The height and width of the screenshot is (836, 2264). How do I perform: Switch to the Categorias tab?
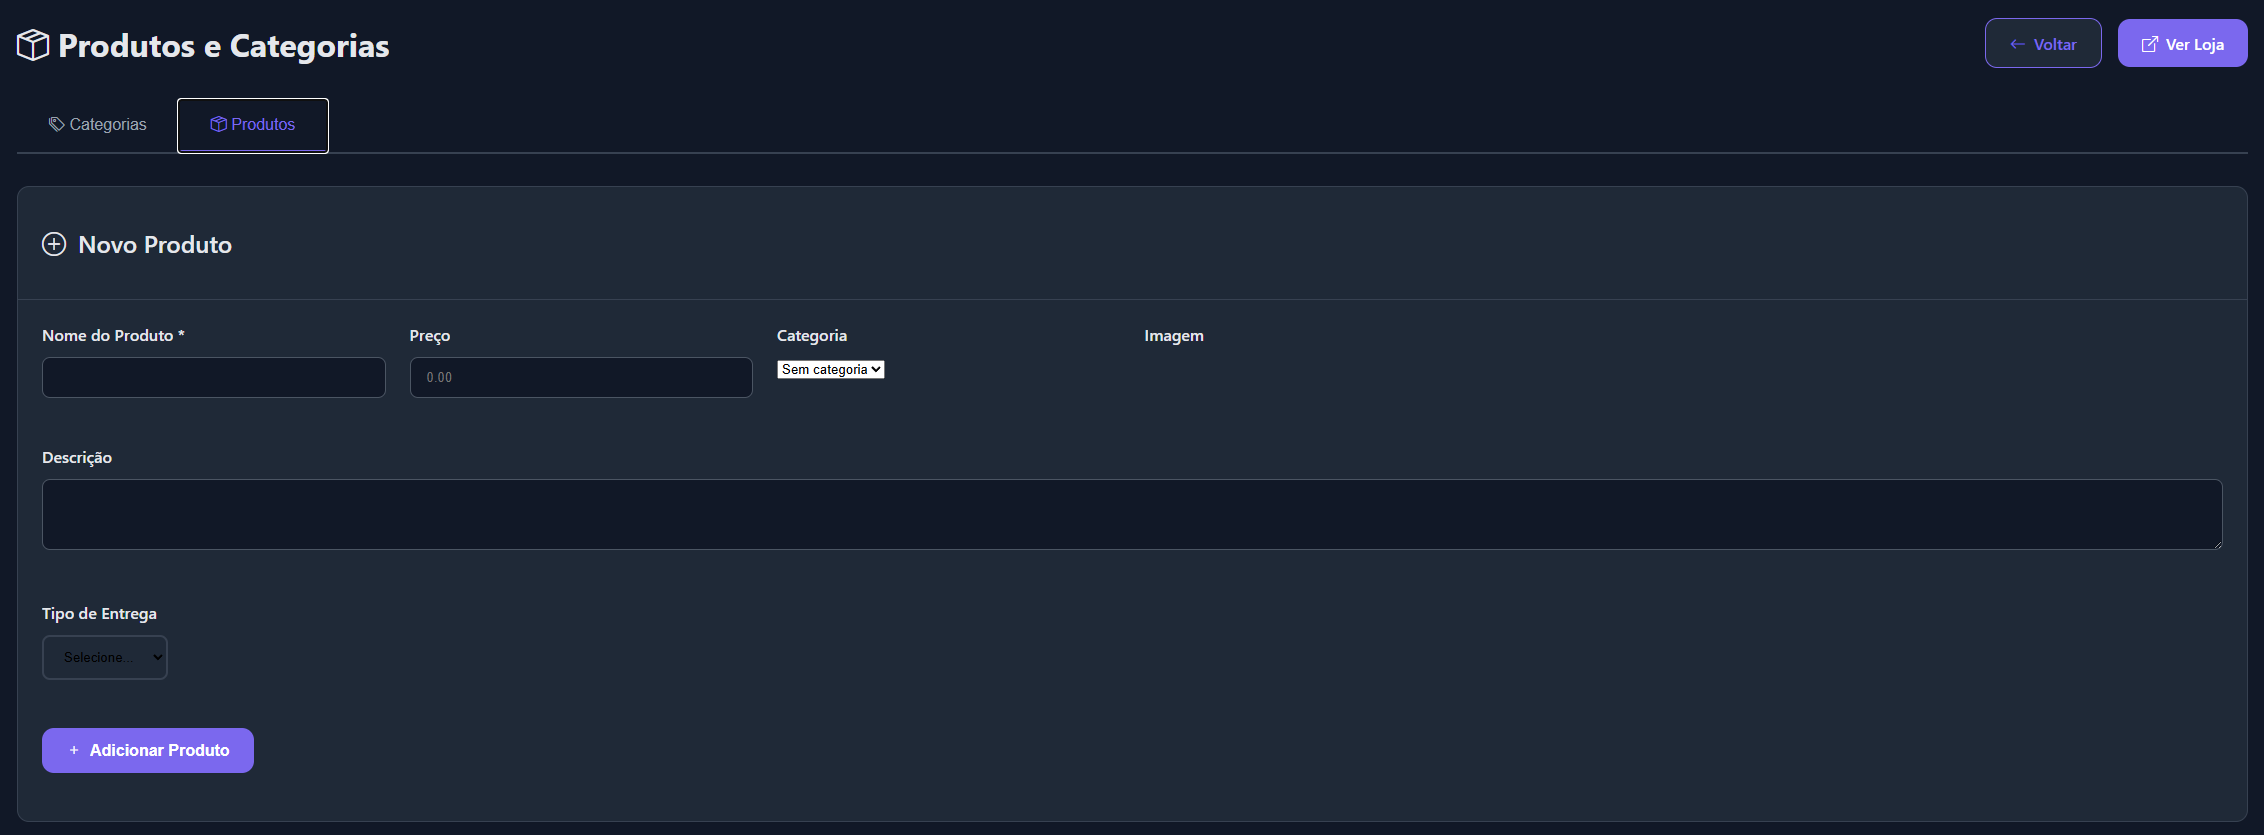pyautogui.click(x=108, y=125)
